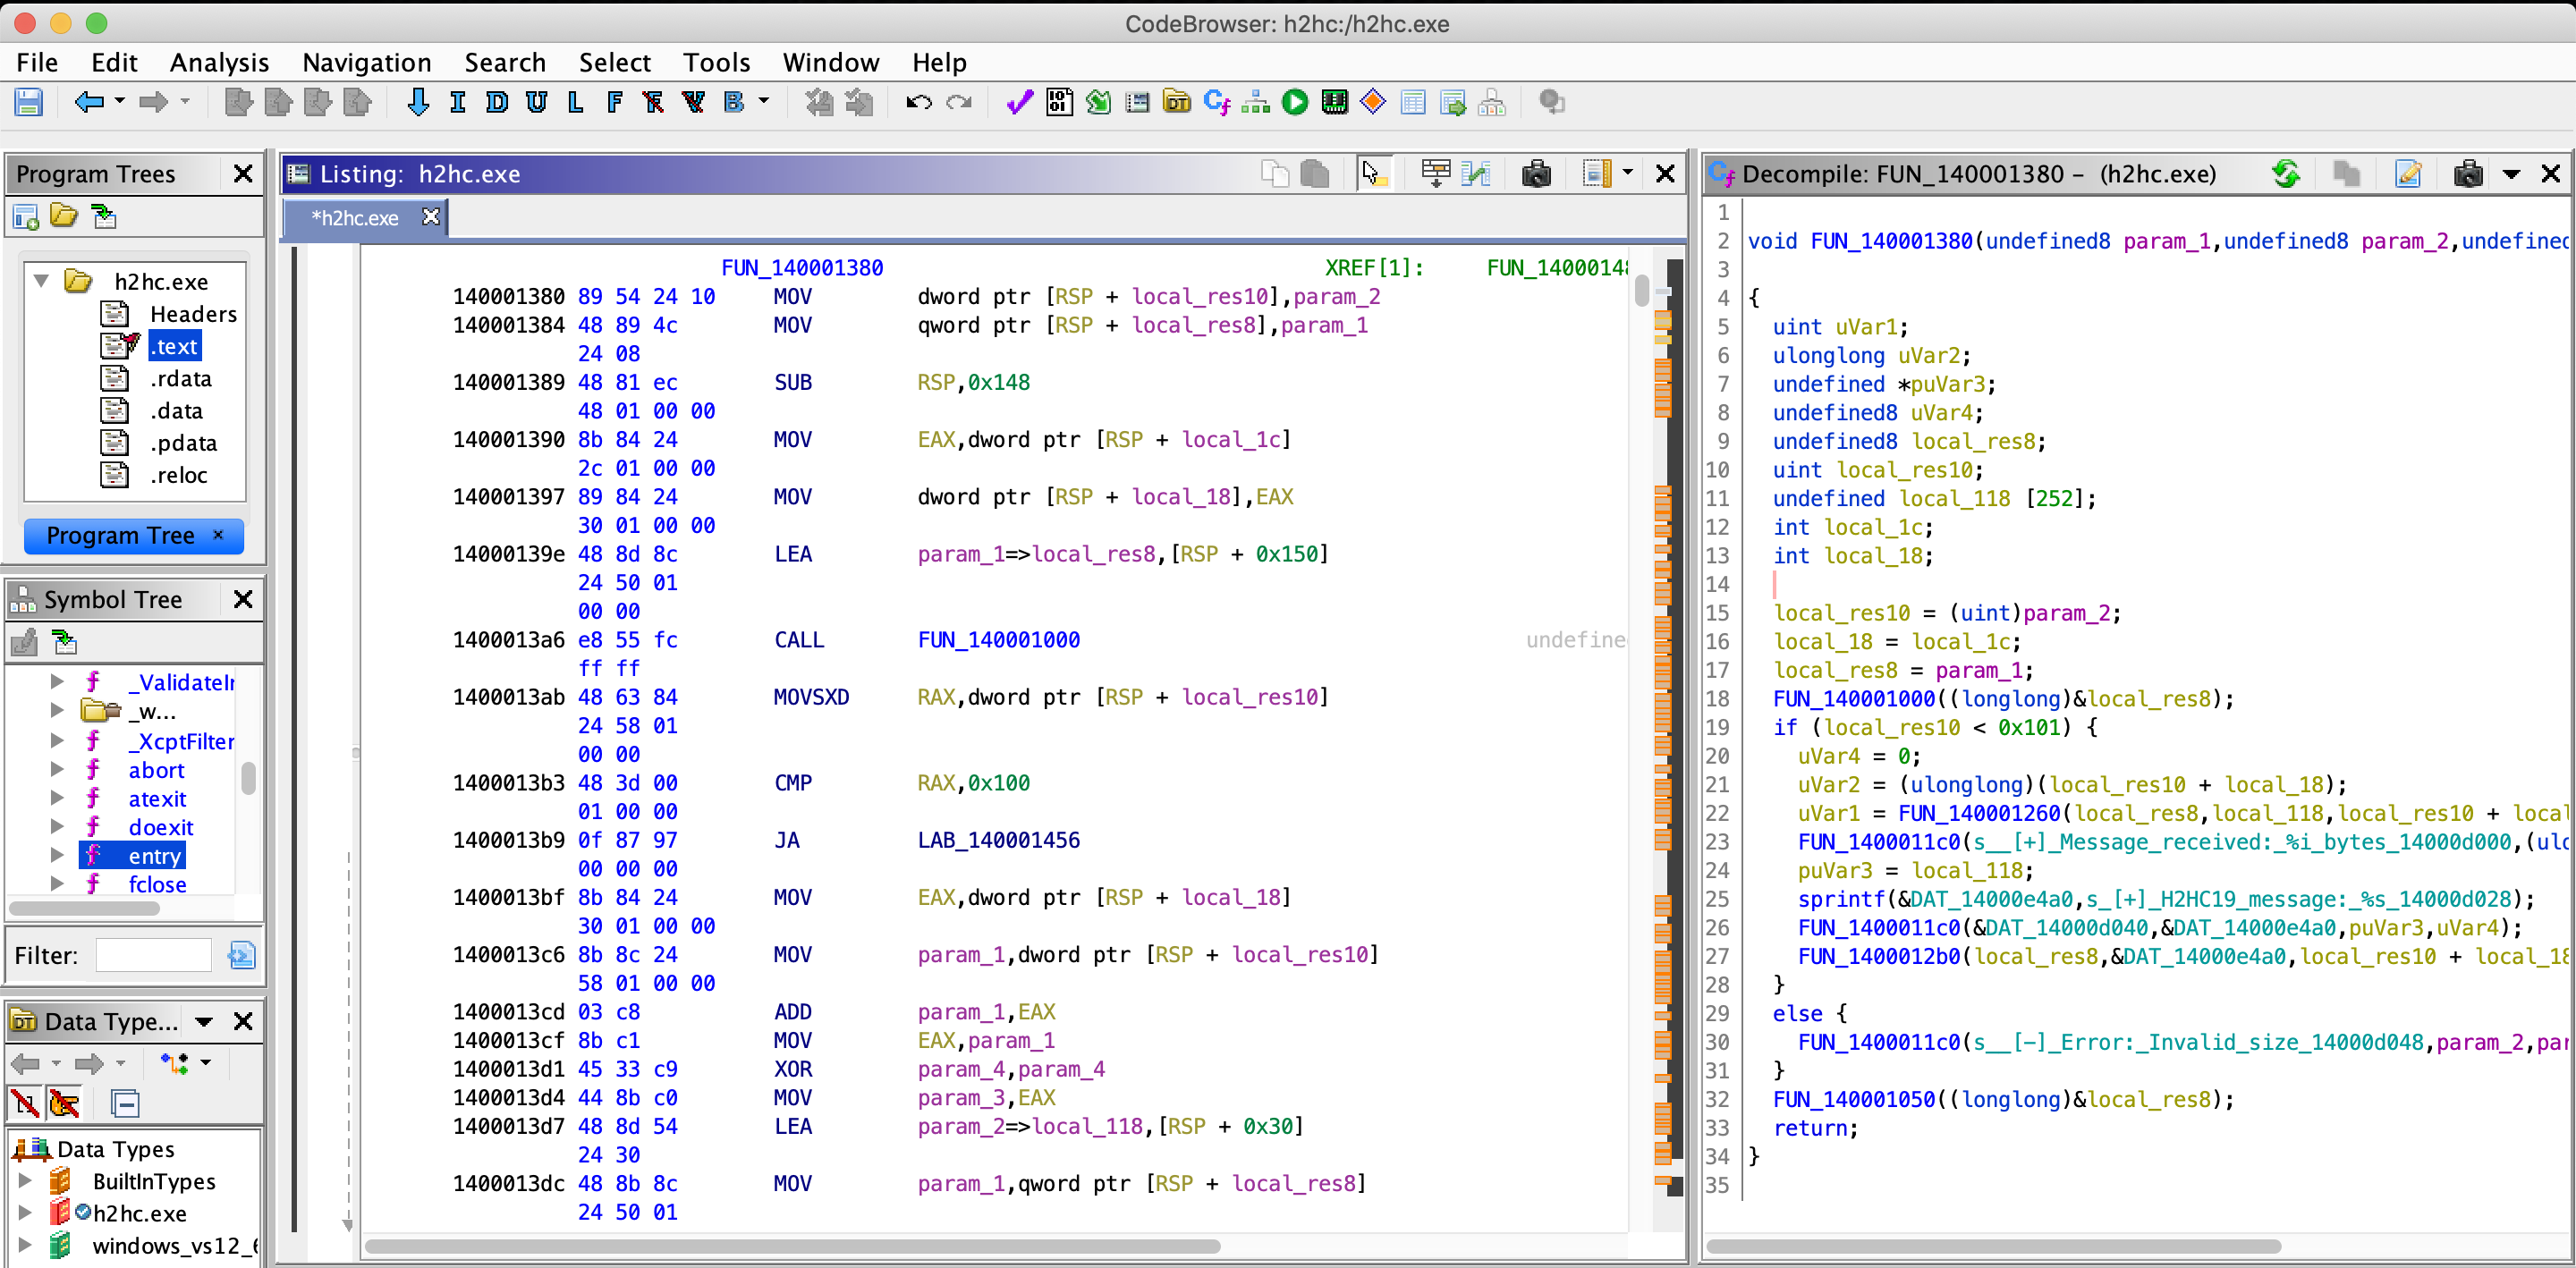Open the Analysis menu
2576x1268 pixels.
tap(219, 62)
